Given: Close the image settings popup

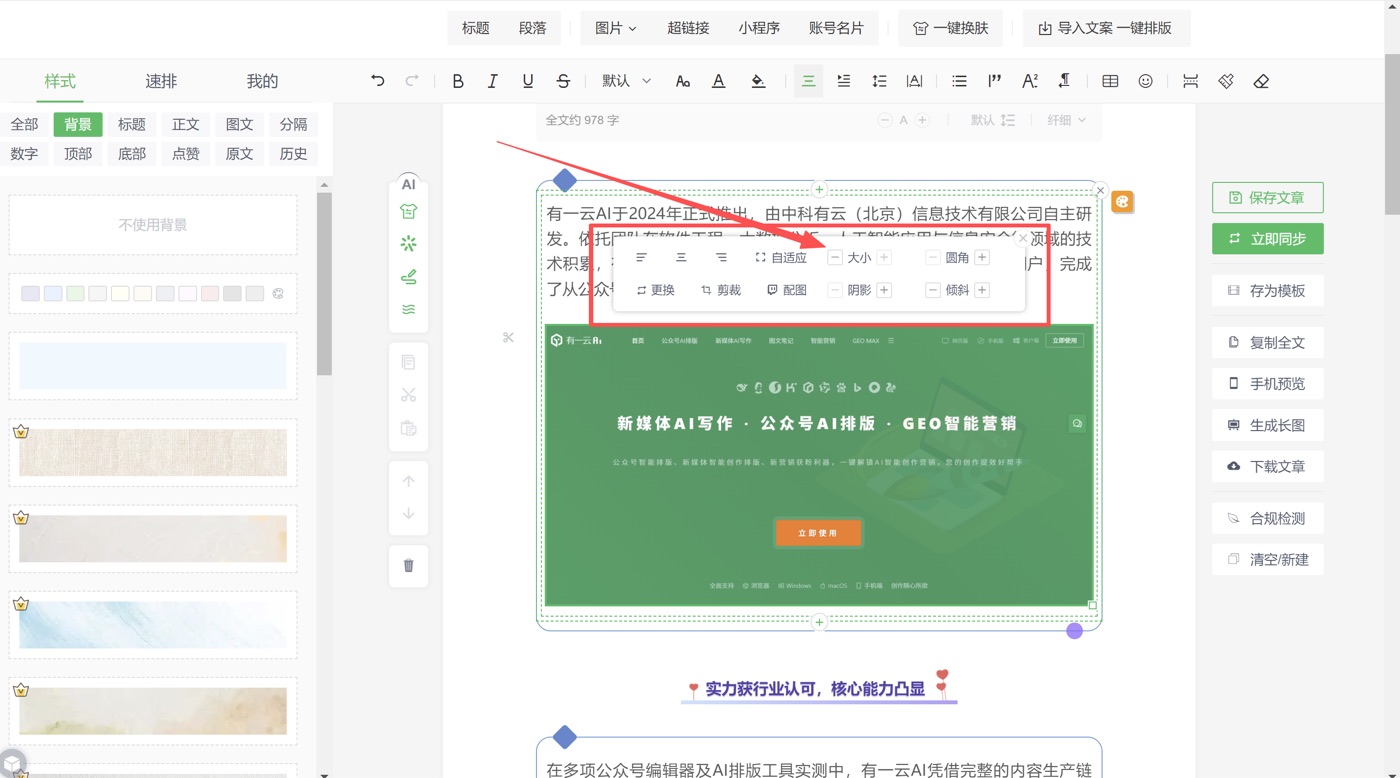Looking at the screenshot, I should [x=1022, y=239].
